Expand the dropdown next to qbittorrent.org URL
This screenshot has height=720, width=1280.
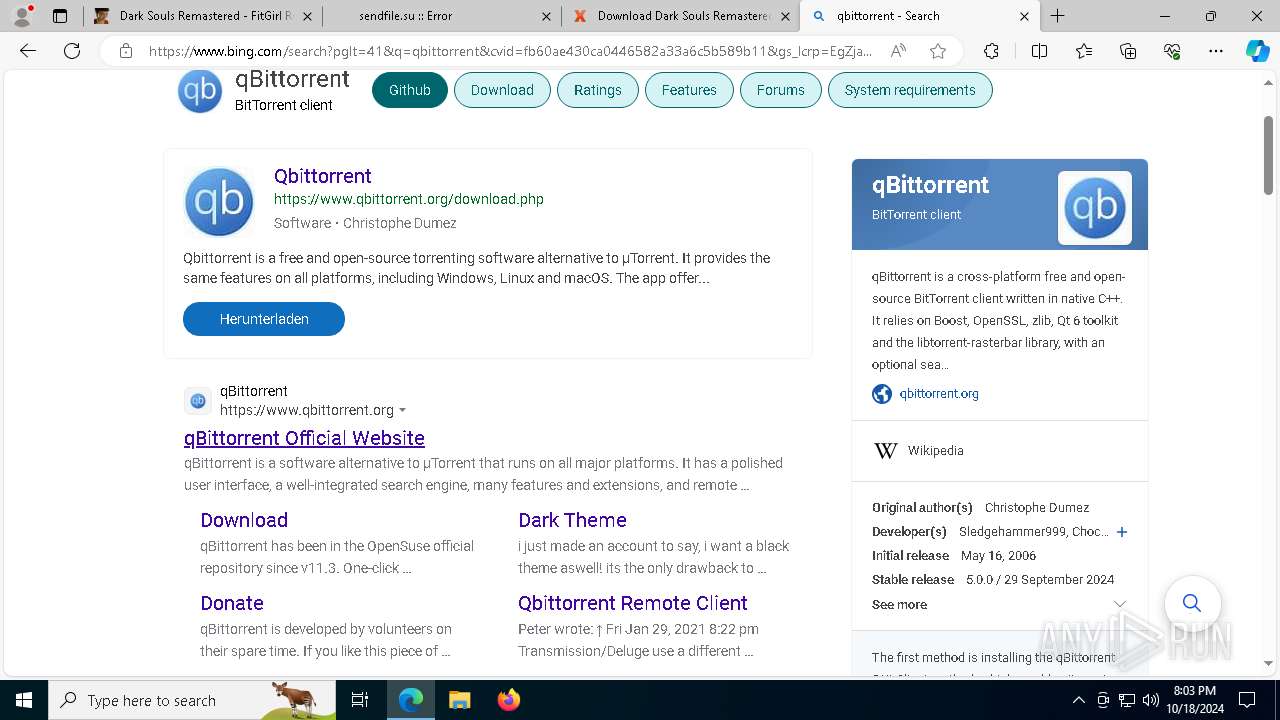pyautogui.click(x=403, y=411)
